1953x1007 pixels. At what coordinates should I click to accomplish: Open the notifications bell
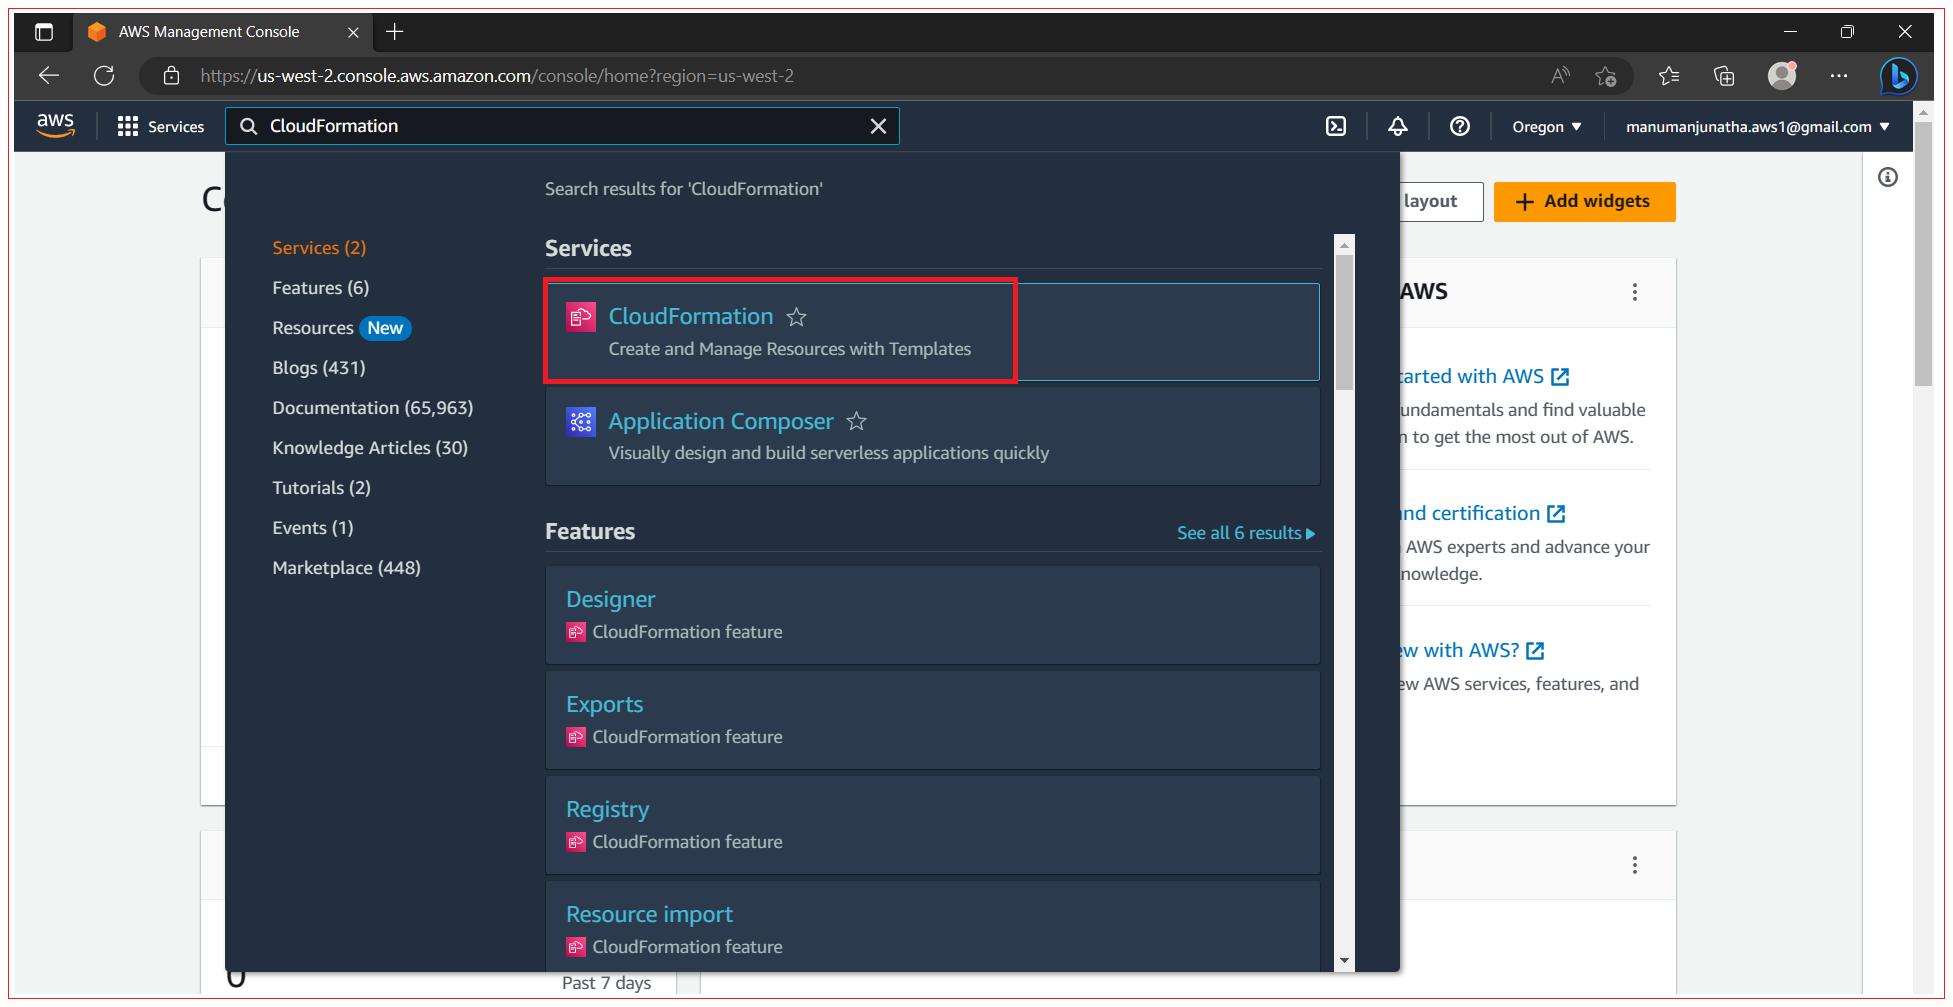tap(1398, 126)
